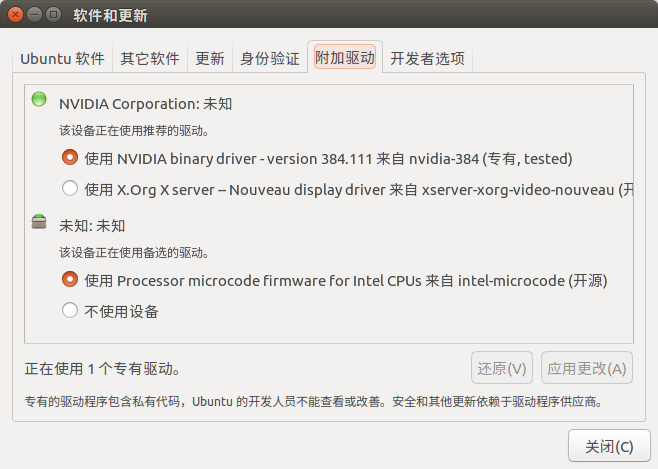The image size is (658, 469).
Task: Switch to the Ubuntu 软件 tab
Action: (62, 58)
